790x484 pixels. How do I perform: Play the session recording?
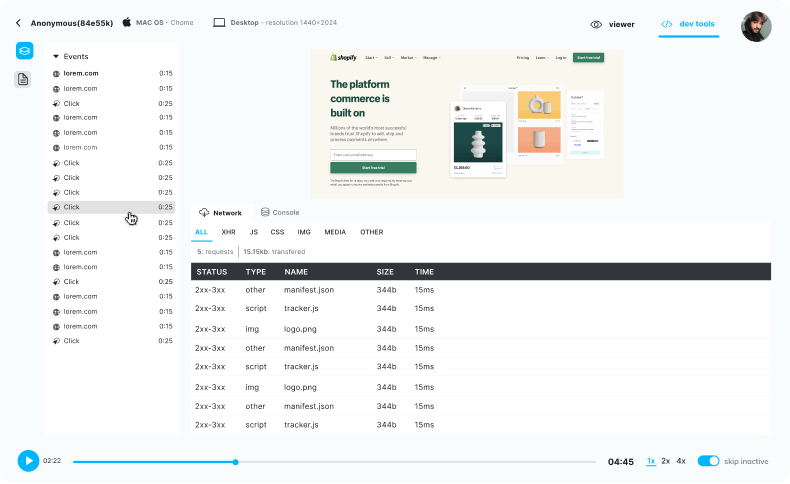[28, 461]
